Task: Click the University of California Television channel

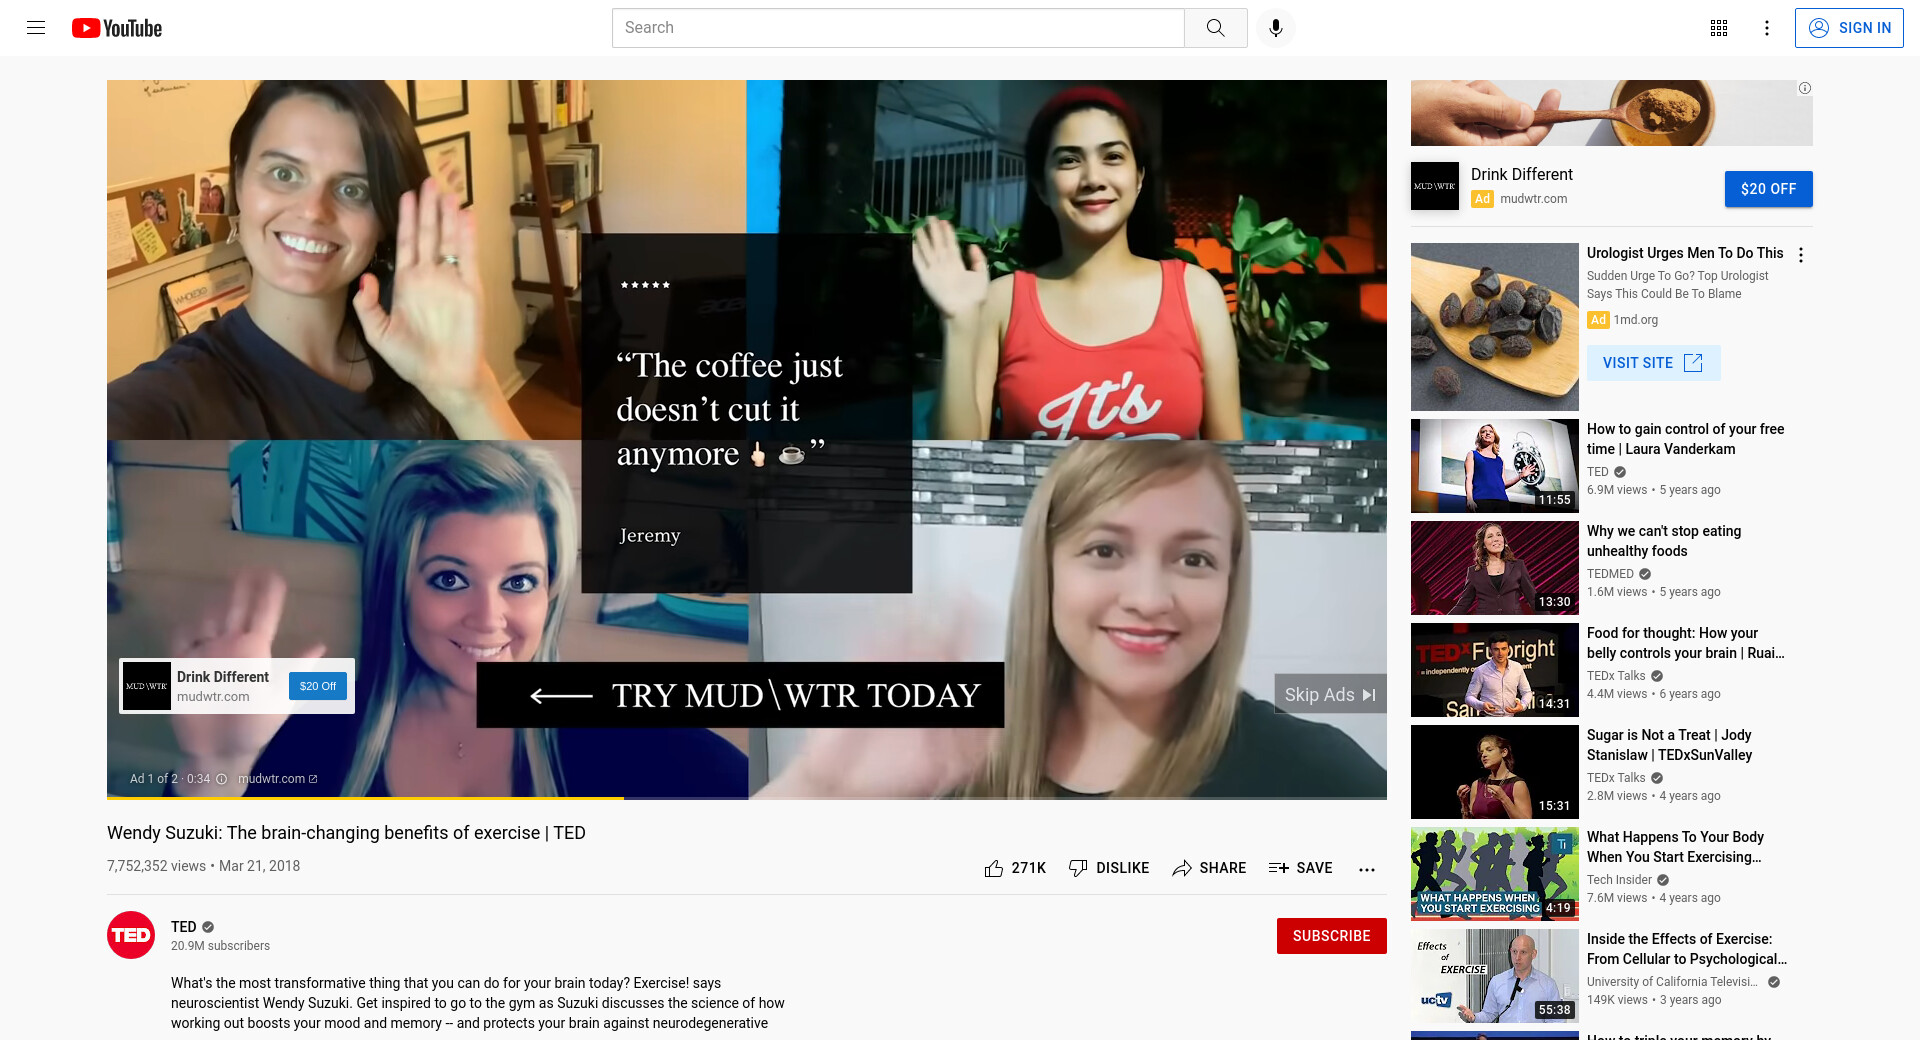Action: (x=1672, y=982)
